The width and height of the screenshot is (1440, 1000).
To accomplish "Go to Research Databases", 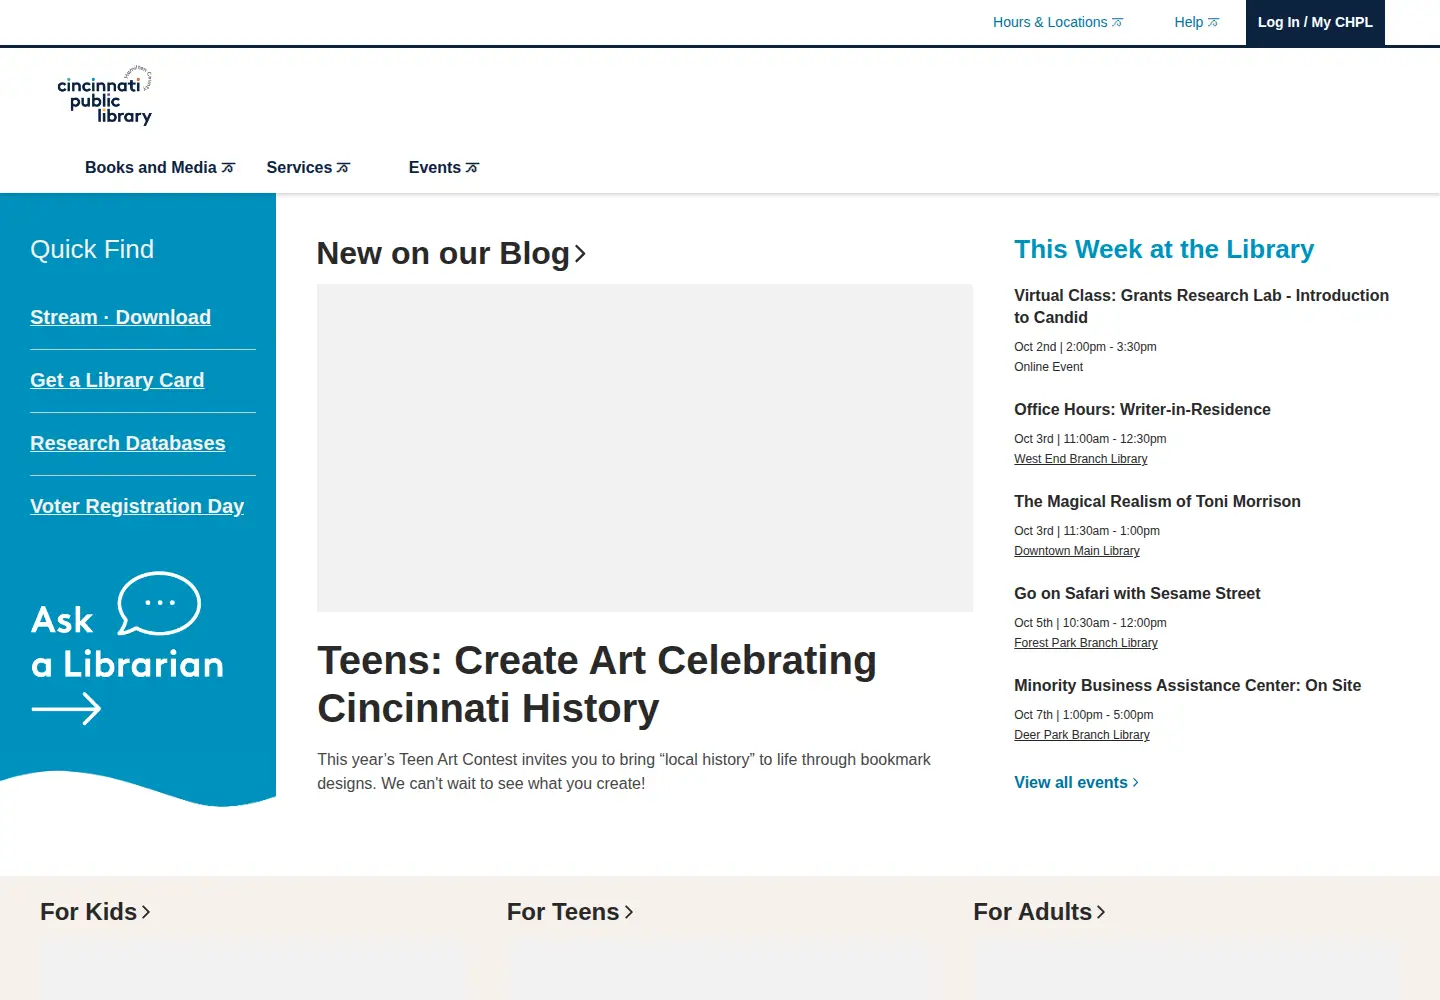I will tap(128, 443).
